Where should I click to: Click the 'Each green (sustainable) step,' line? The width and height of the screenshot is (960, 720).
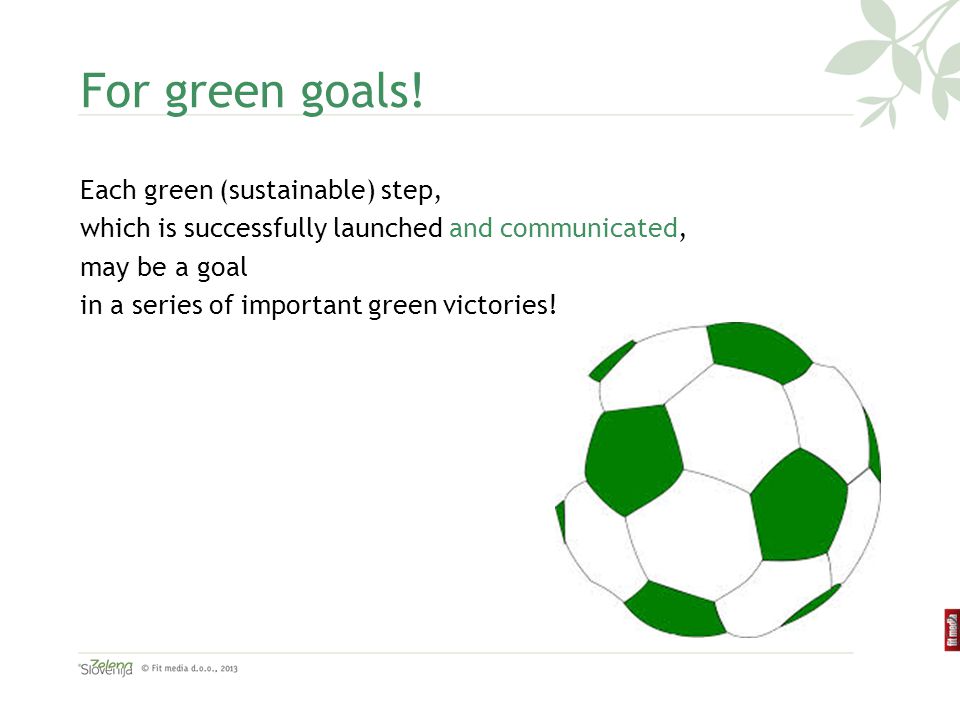click(260, 190)
